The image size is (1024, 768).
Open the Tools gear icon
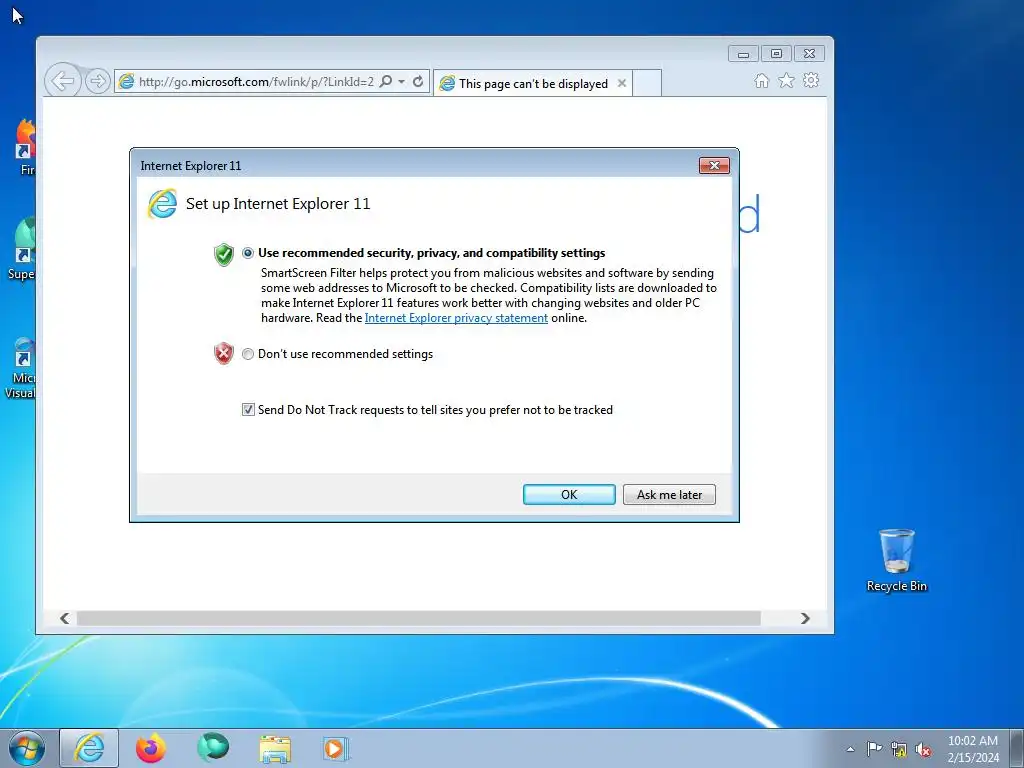click(811, 80)
